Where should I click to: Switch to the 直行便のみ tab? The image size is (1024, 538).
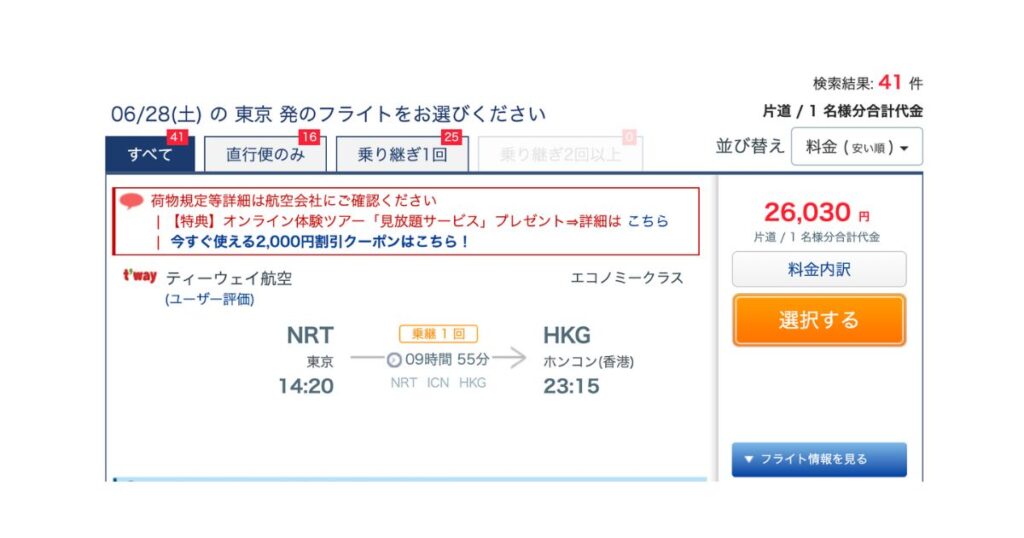[265, 155]
